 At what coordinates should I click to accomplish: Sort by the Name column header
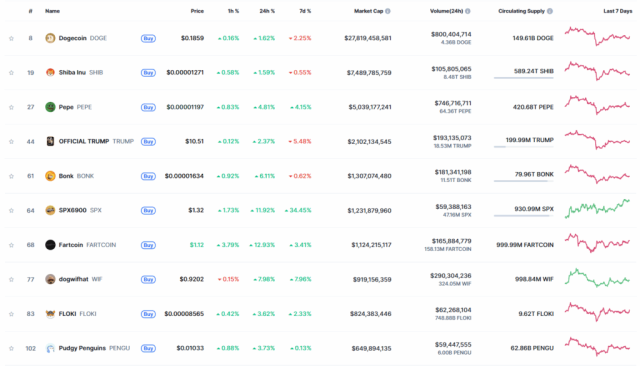point(52,11)
